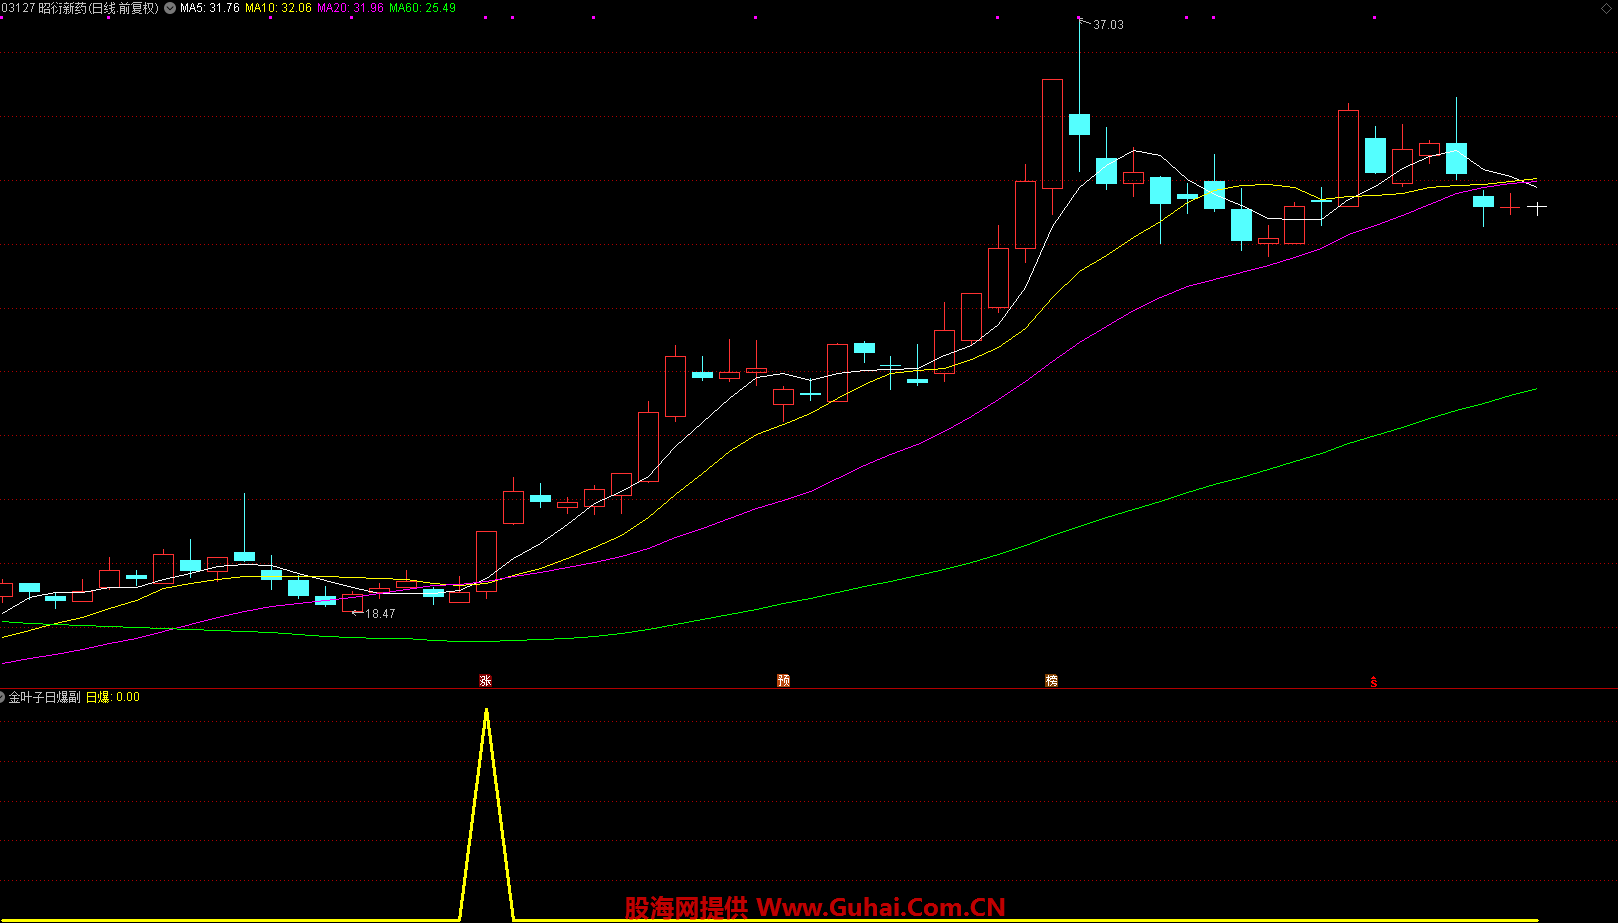Select the MA10: 32.06 indicator label
This screenshot has width=1618, height=923.
278,8
